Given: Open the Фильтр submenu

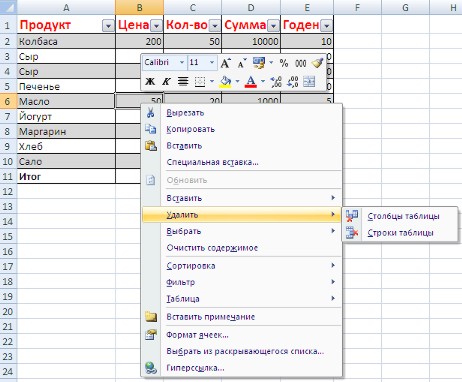Looking at the screenshot, I should click(x=242, y=282).
